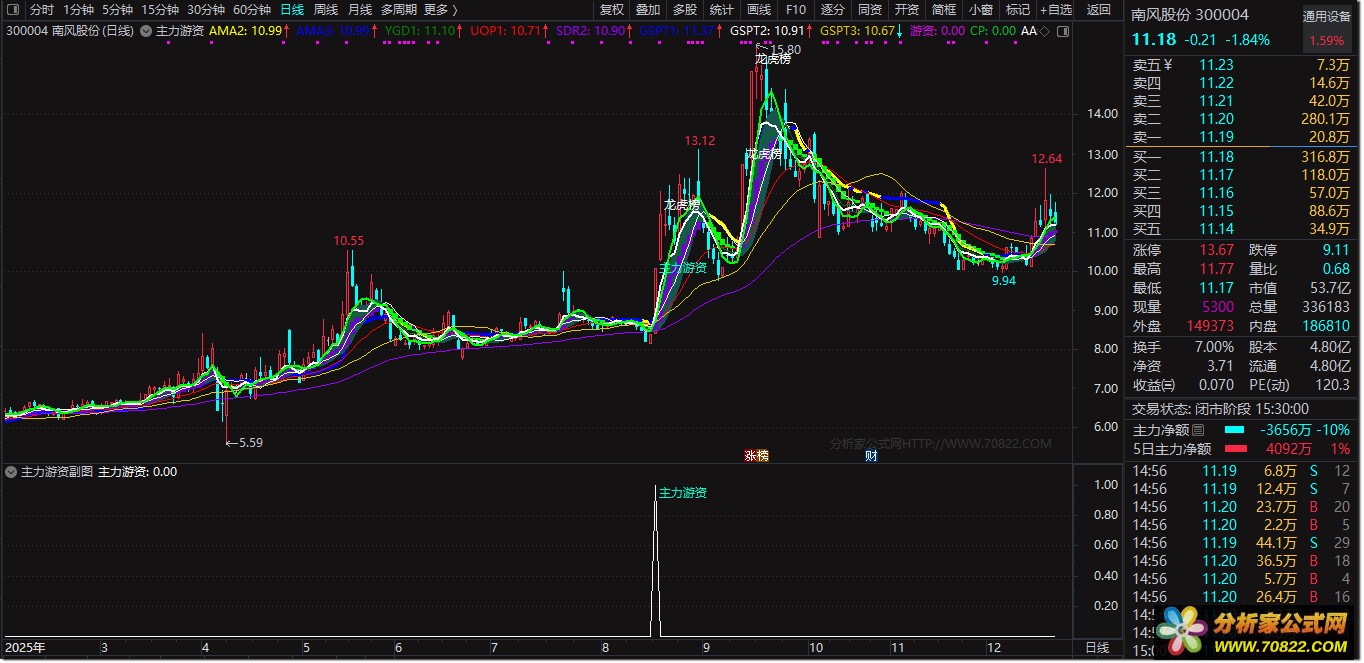Switch to 周线 weekly chart

(x=326, y=10)
